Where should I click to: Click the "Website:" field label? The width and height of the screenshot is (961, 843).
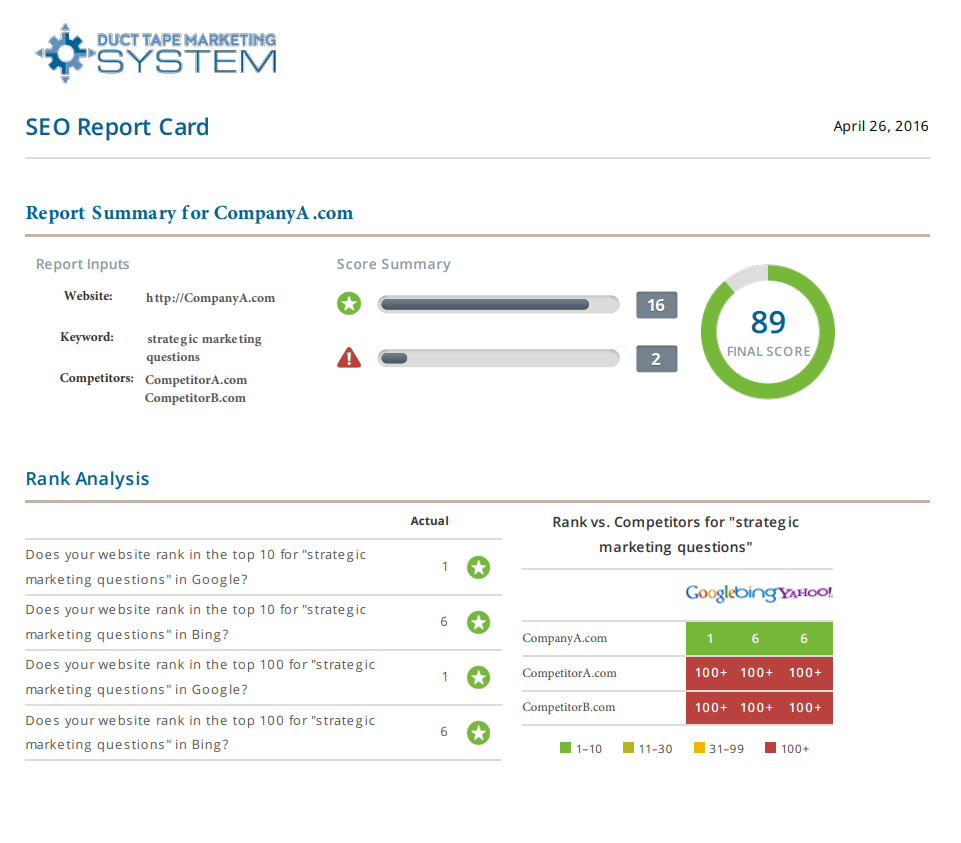click(x=88, y=296)
